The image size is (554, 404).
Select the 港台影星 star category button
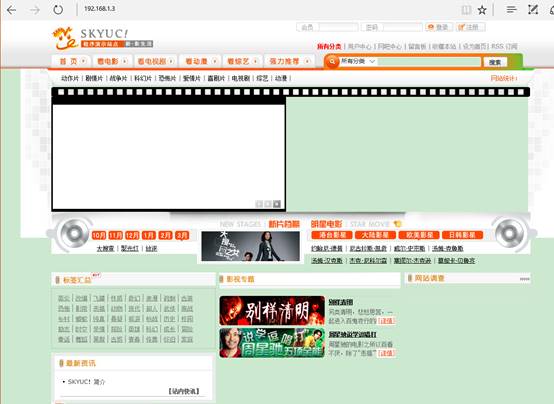tap(332, 235)
